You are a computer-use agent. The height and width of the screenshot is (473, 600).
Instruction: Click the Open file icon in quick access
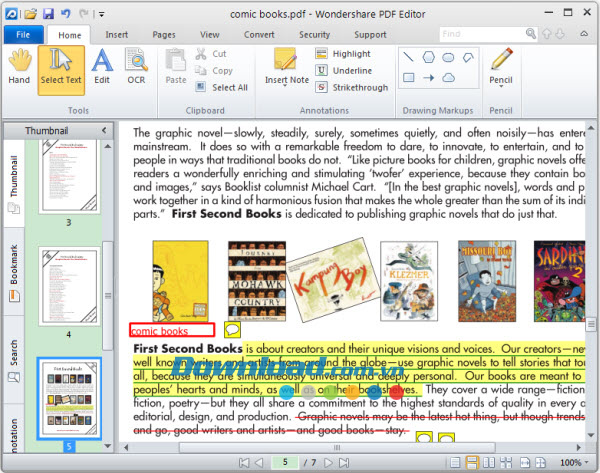(x=31, y=14)
